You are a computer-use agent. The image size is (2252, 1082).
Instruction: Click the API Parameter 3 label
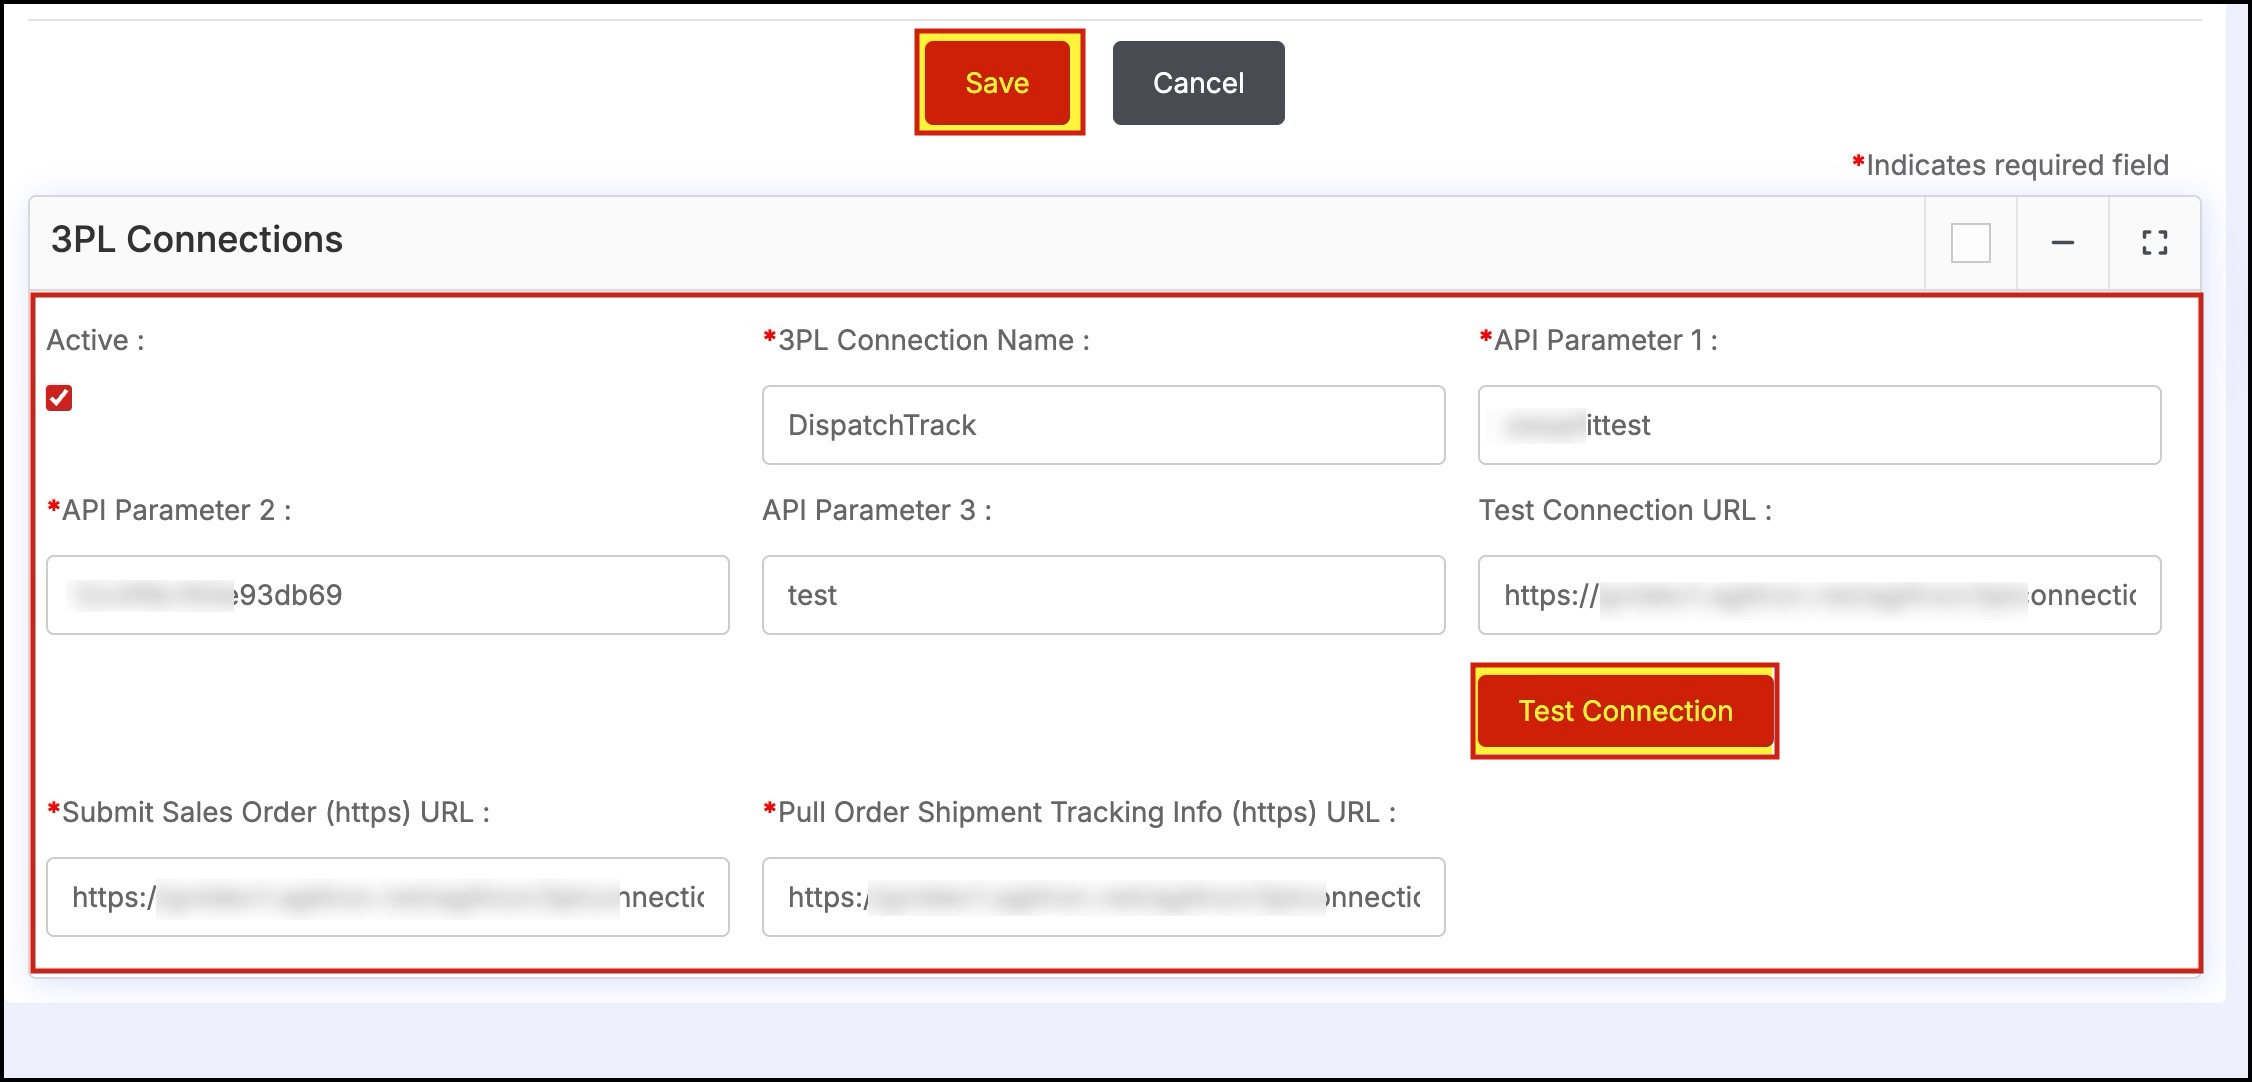point(876,511)
